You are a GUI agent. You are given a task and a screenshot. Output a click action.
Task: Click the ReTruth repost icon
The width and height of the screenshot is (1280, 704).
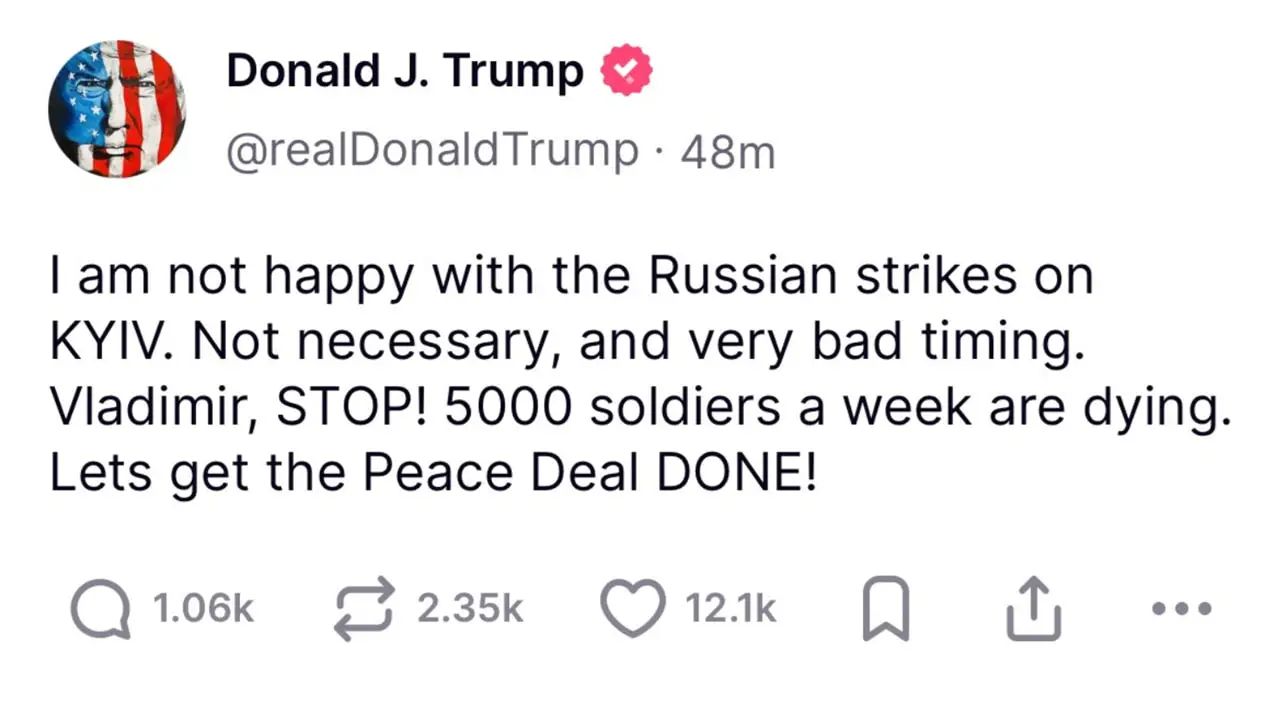tap(364, 608)
